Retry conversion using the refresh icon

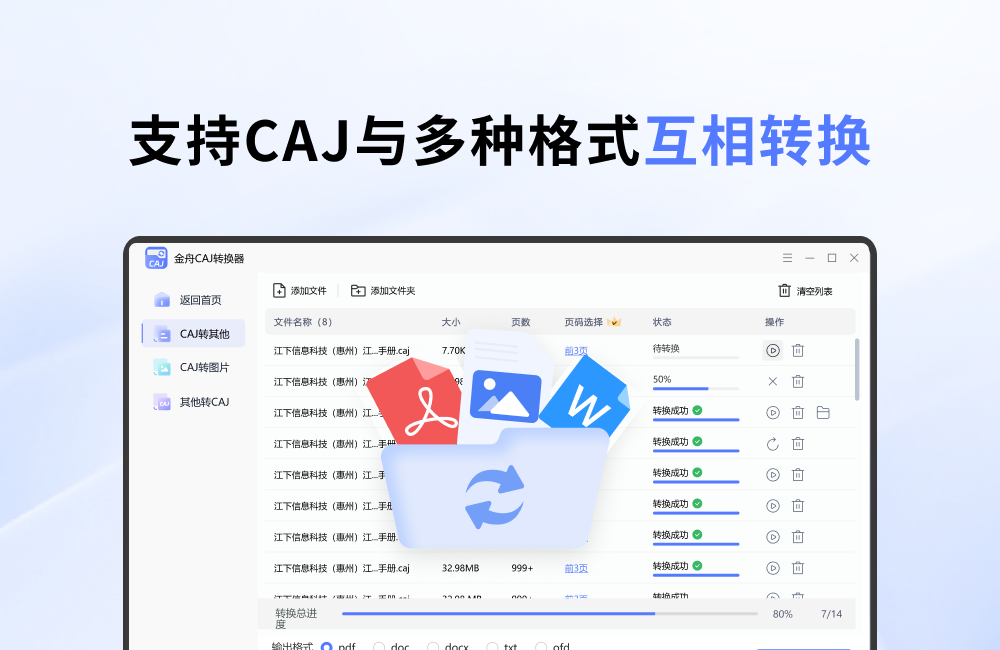(772, 442)
